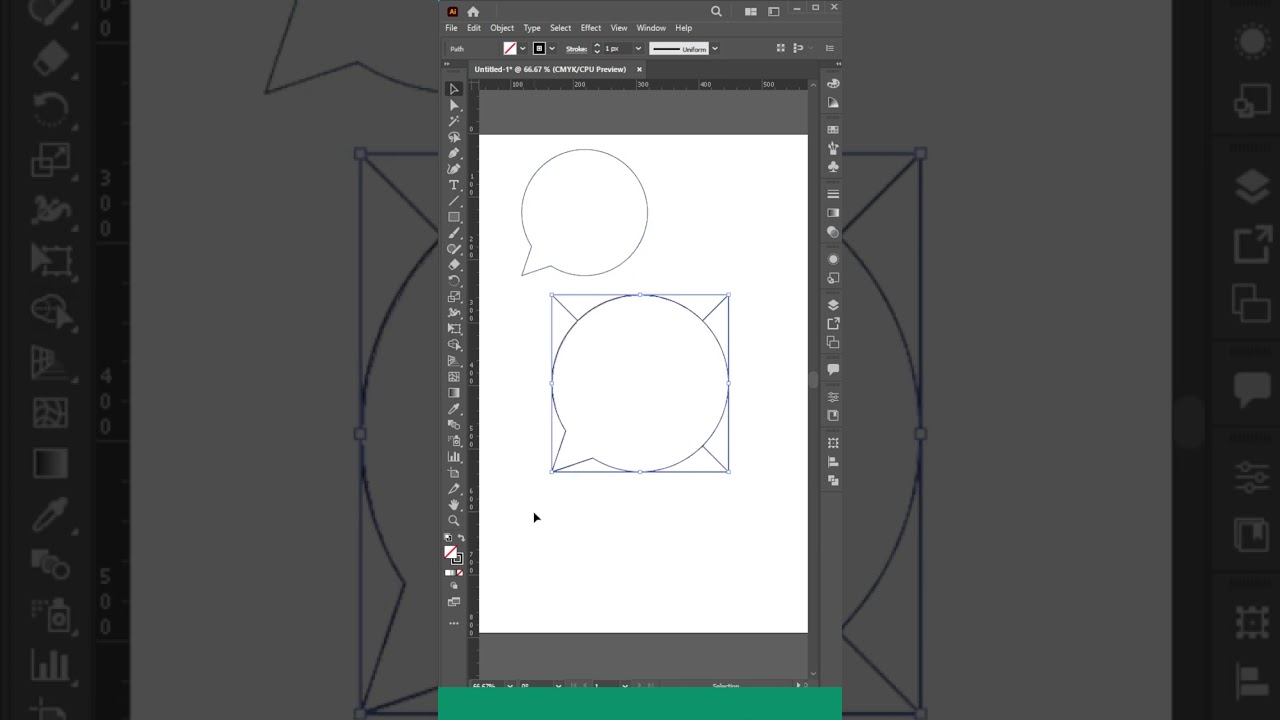The height and width of the screenshot is (720, 1280).
Task: Open the Layers panel icon
Action: (833, 305)
